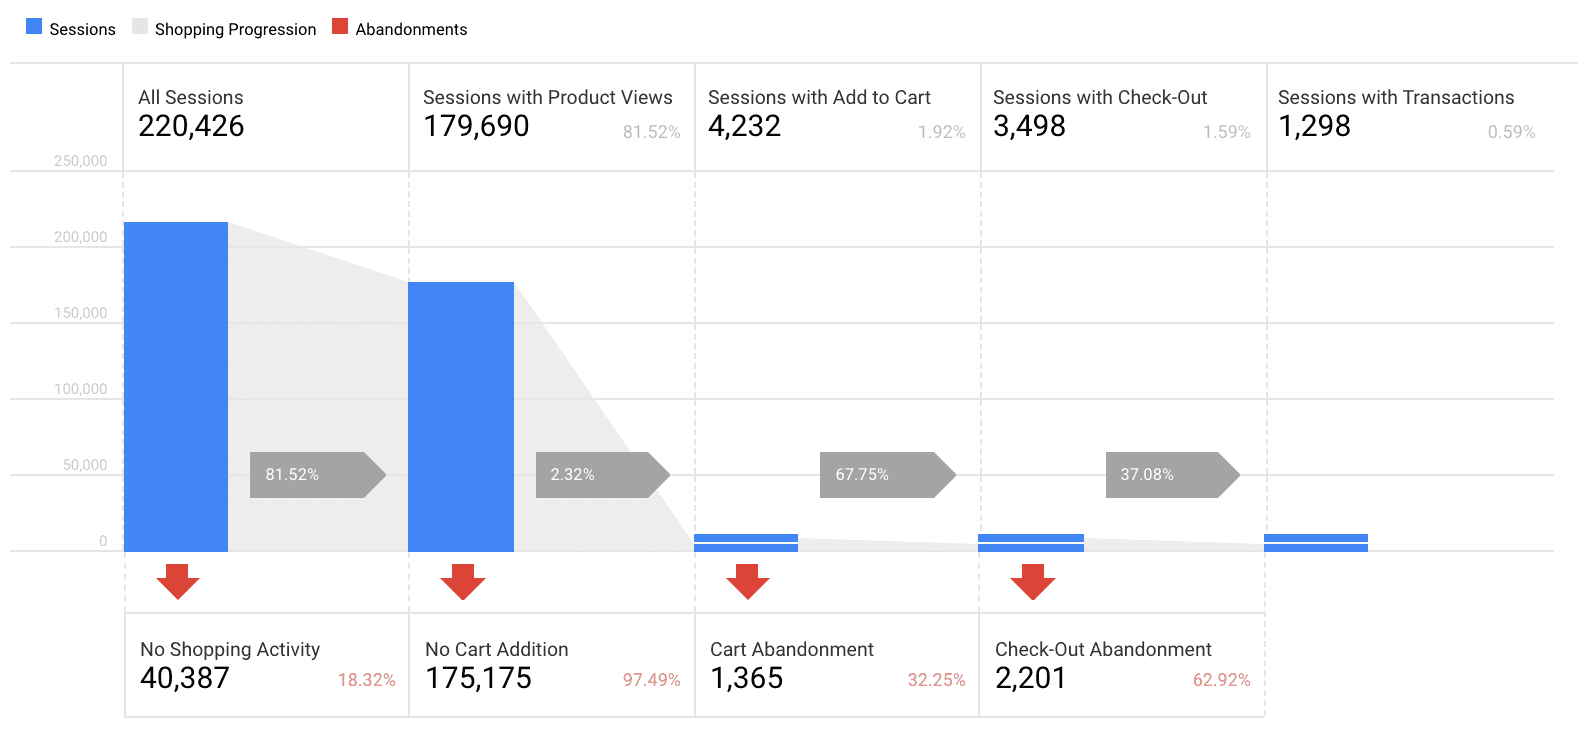Image resolution: width=1578 pixels, height=734 pixels.
Task: Select the Transactions sessions blue bar
Action: click(x=1316, y=543)
